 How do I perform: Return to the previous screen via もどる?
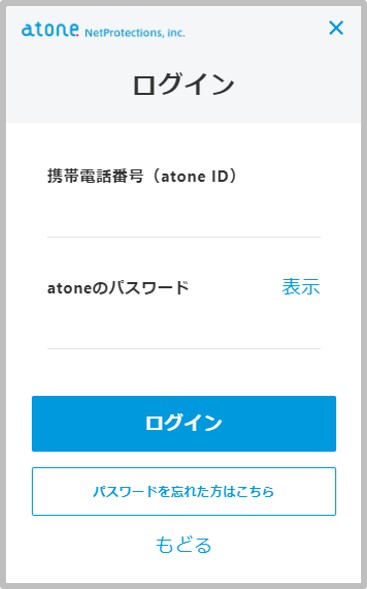pos(184,545)
